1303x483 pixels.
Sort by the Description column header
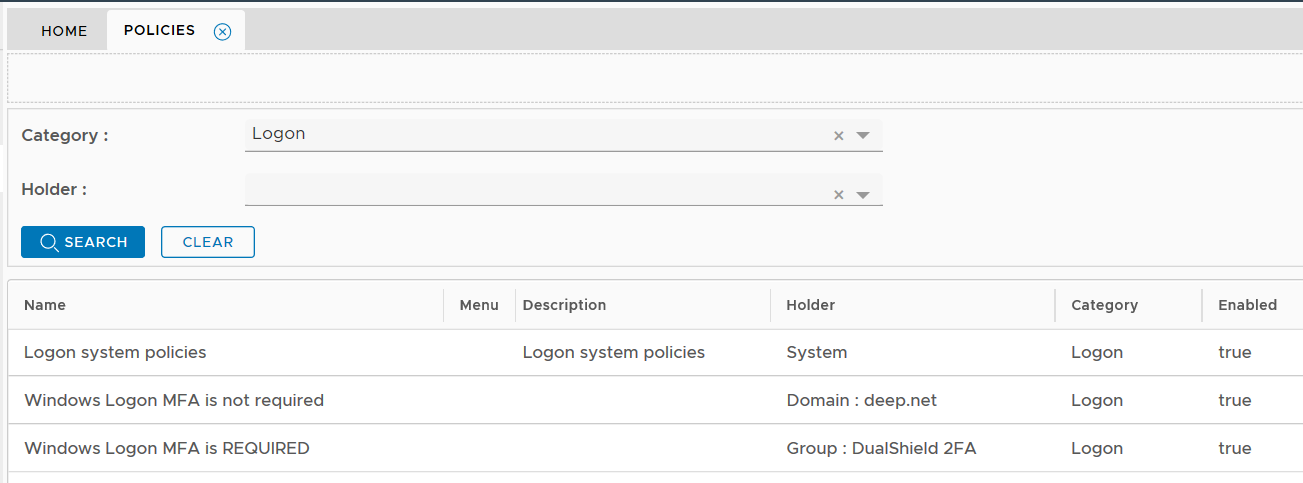[564, 305]
